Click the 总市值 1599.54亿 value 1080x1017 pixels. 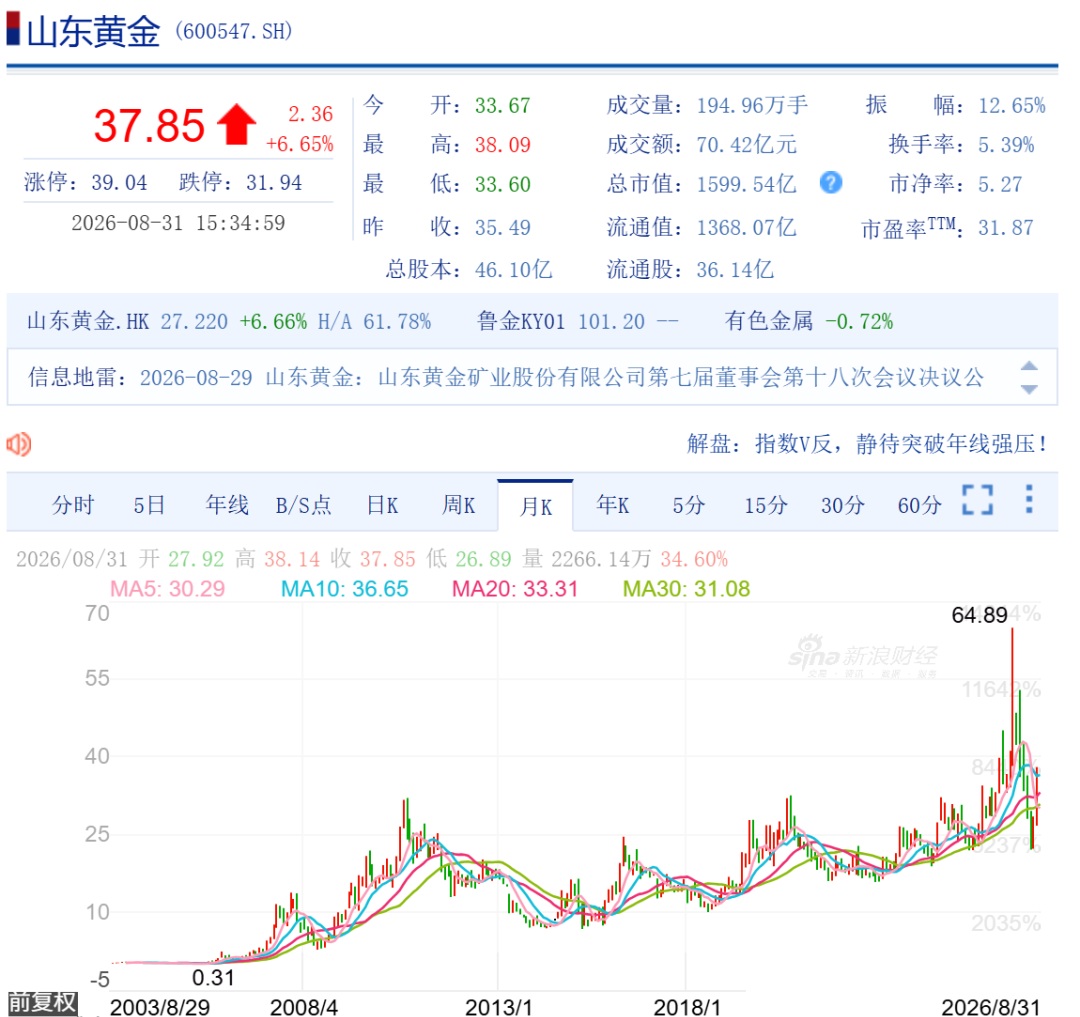747,184
